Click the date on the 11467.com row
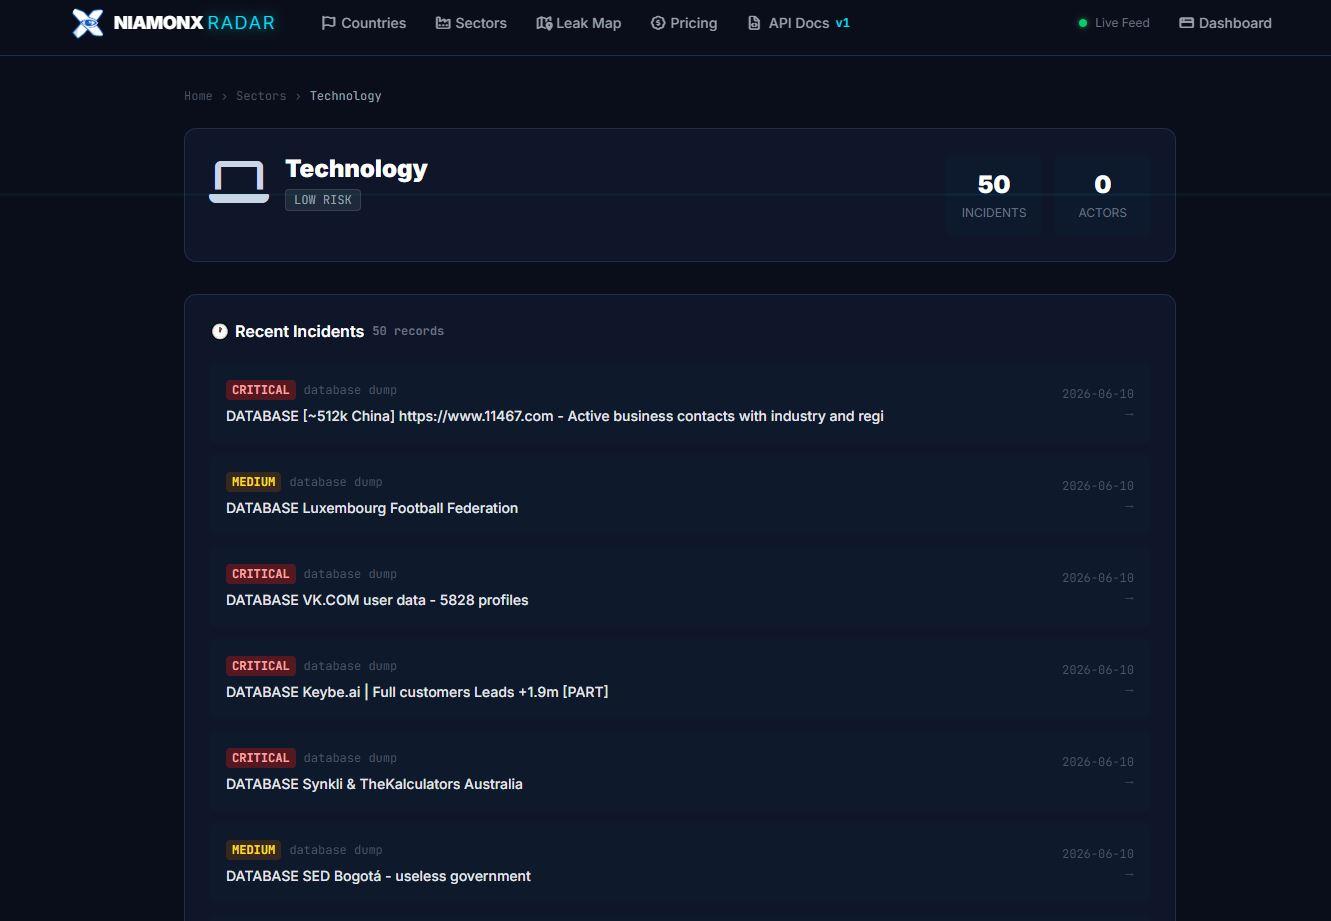This screenshot has width=1331, height=921. pyautogui.click(x=1098, y=394)
